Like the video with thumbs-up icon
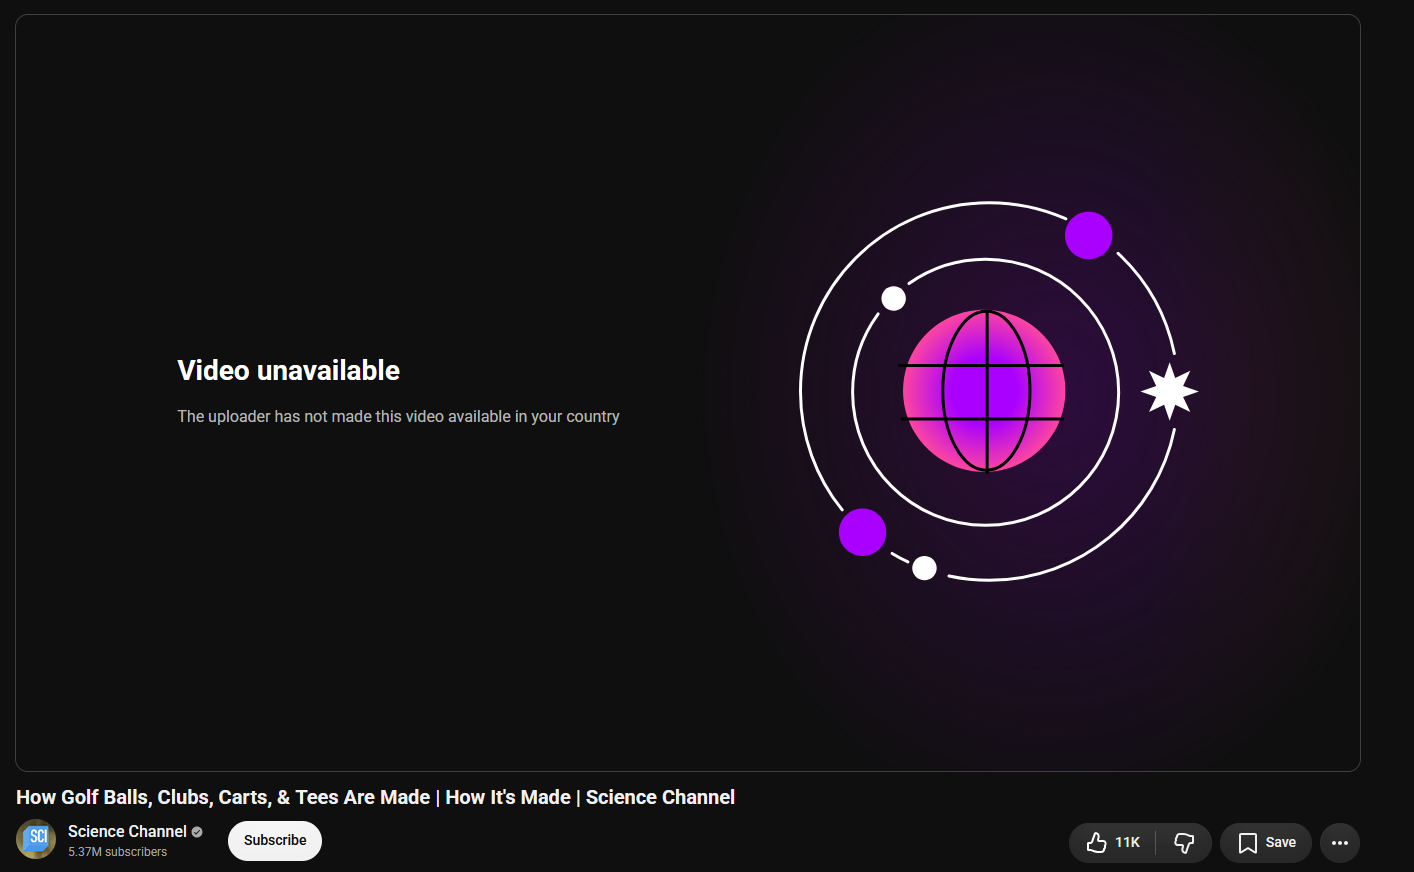 (x=1097, y=843)
